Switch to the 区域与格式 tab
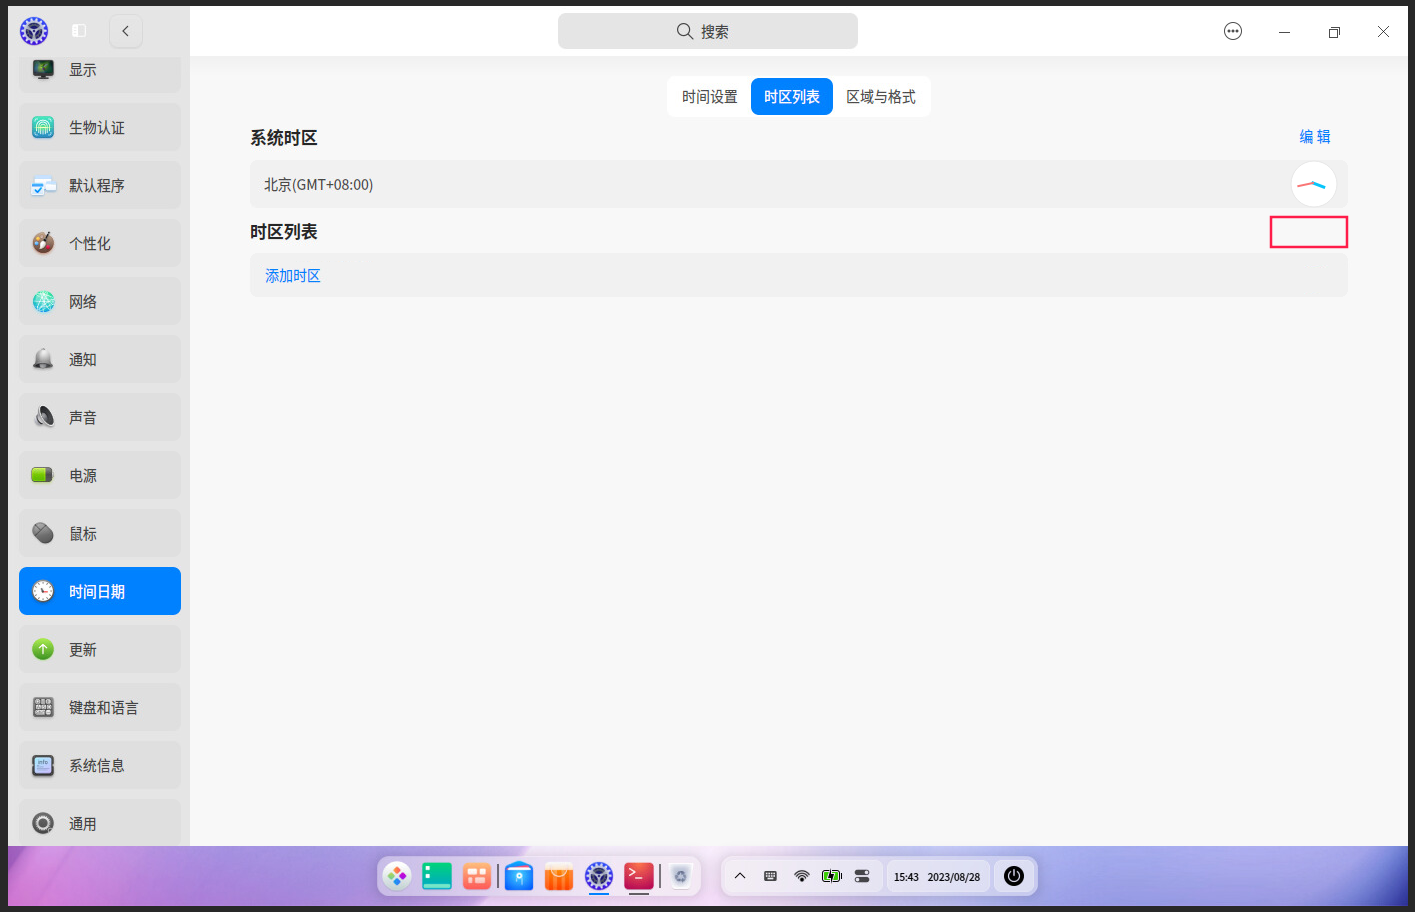Viewport: 1415px width, 912px height. [881, 96]
